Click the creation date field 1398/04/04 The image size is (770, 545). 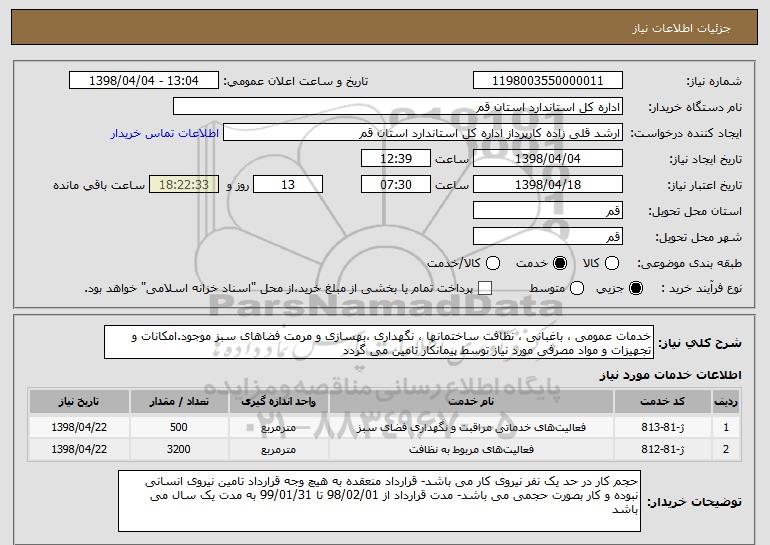coord(548,159)
